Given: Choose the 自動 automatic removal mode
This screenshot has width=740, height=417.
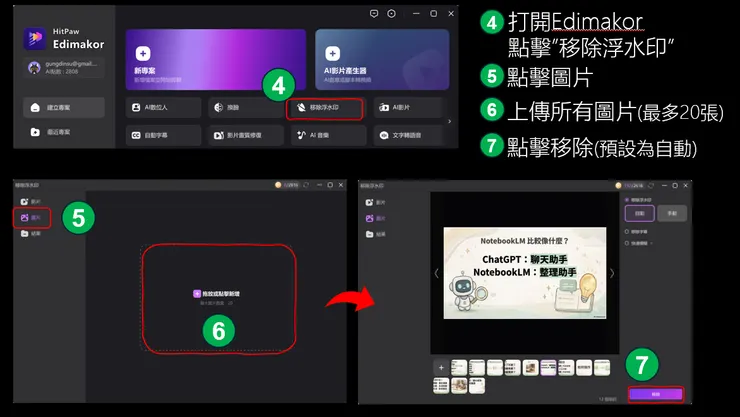Looking at the screenshot, I should tap(639, 213).
